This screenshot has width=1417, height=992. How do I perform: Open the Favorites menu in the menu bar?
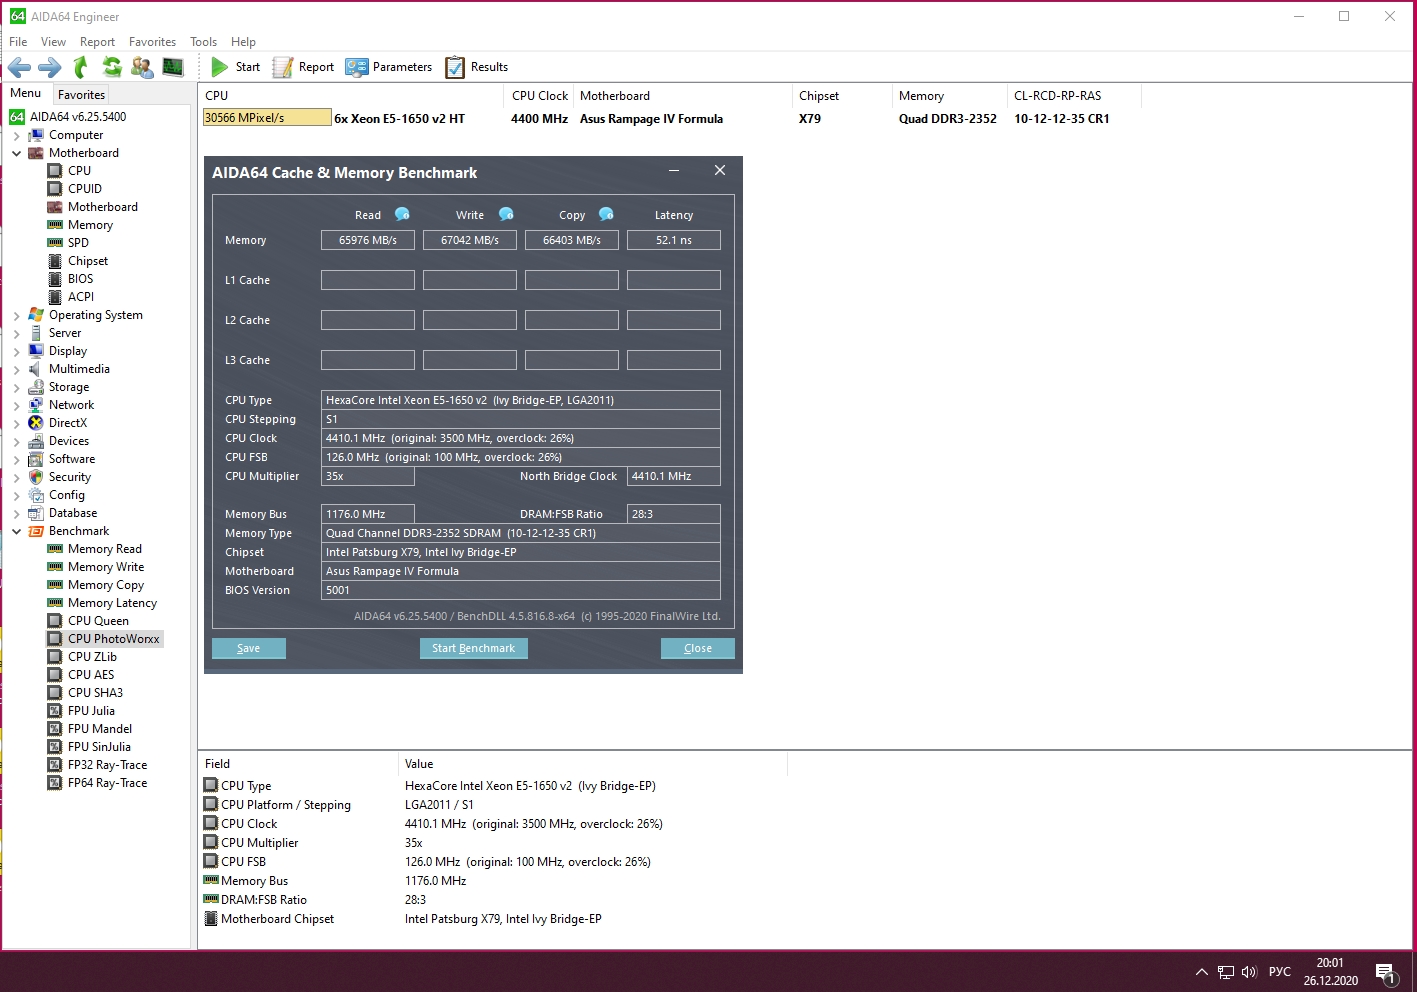pos(152,42)
